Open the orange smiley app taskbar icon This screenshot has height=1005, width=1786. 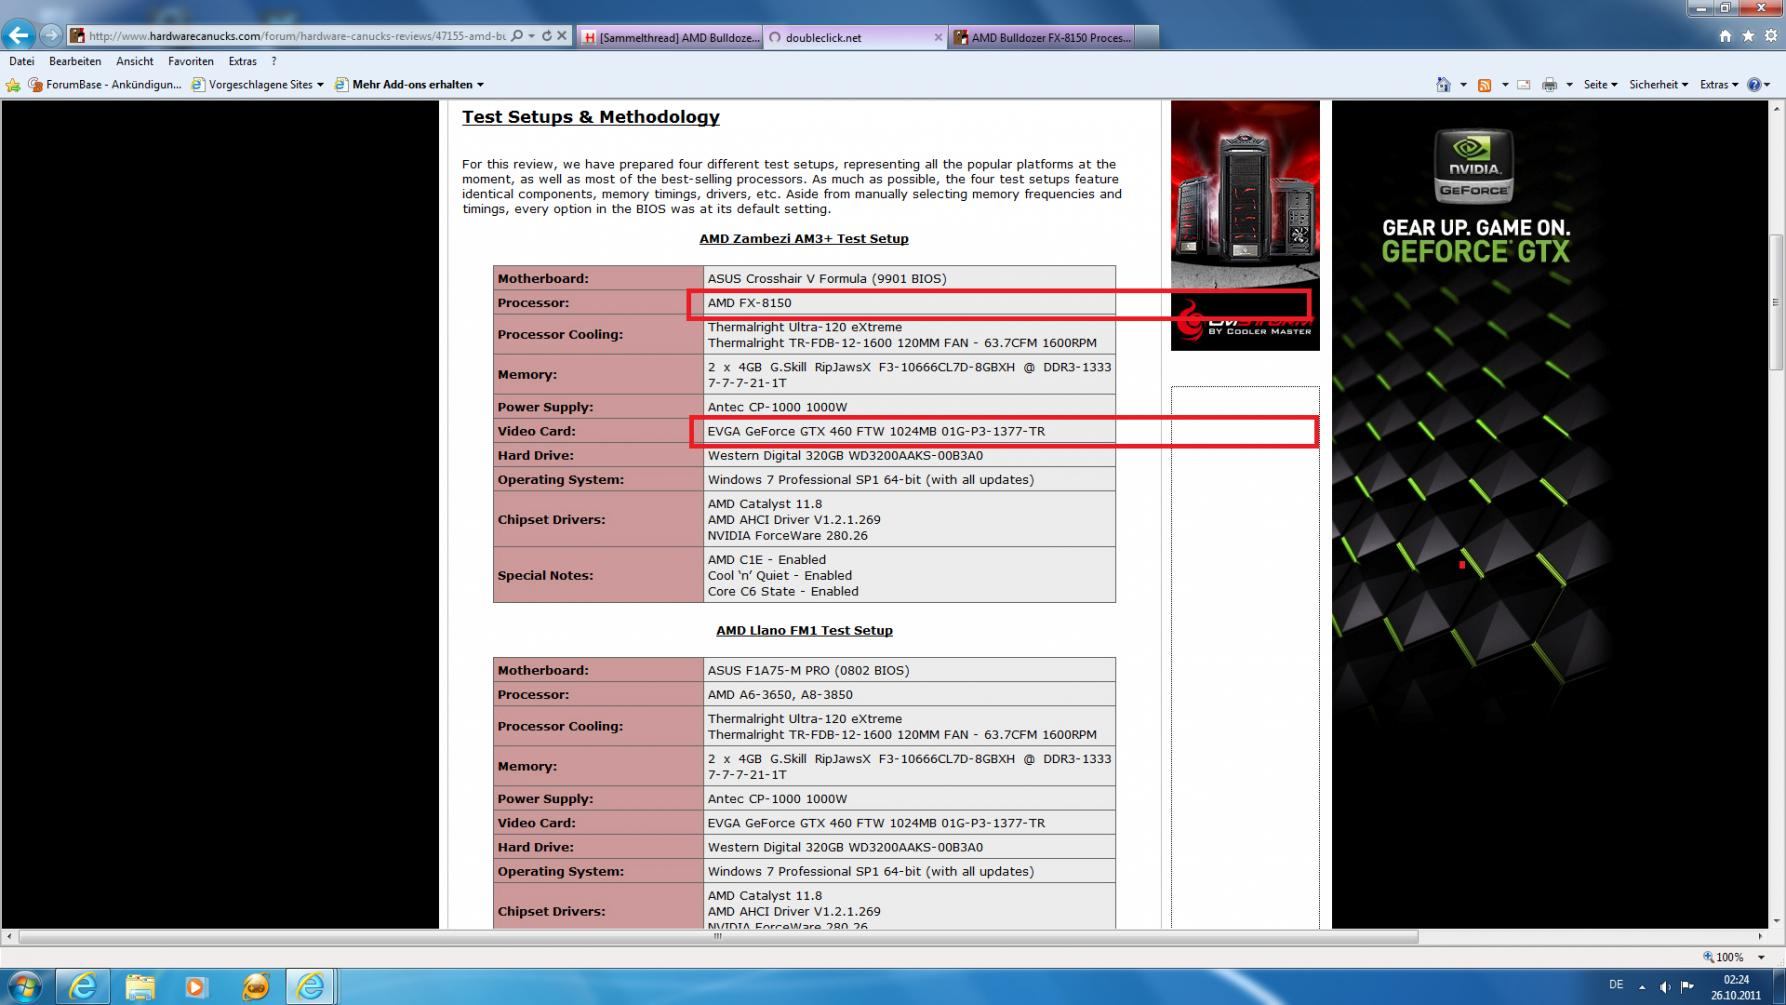click(x=255, y=987)
